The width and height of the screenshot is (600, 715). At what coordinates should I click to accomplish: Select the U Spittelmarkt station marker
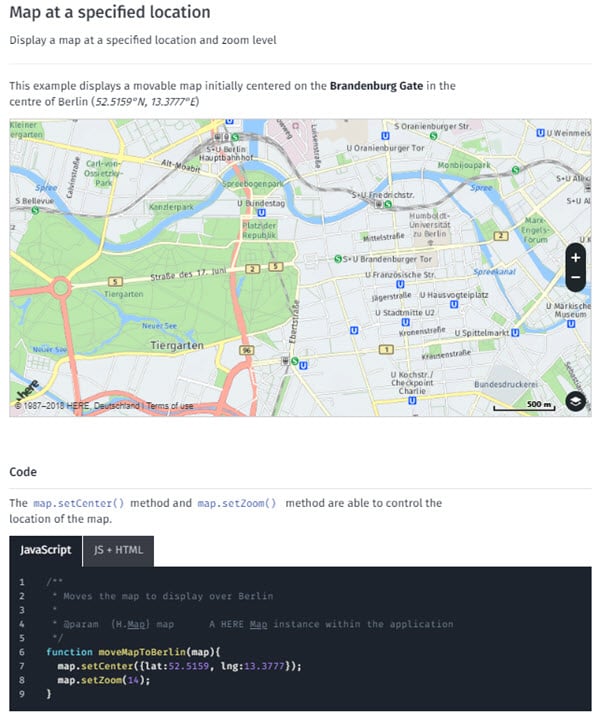[515, 332]
